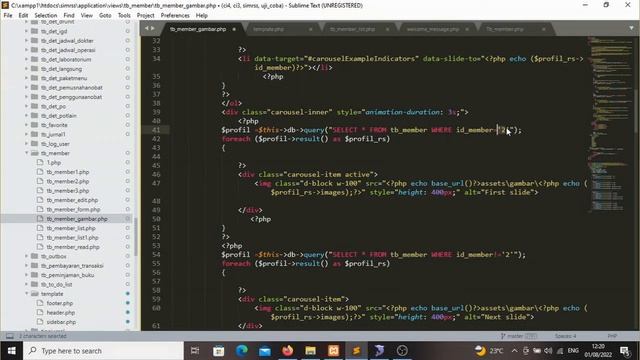Screen dimensions: 640x360
Task: Close the welcome_message.php tab
Action: [x=467, y=29]
